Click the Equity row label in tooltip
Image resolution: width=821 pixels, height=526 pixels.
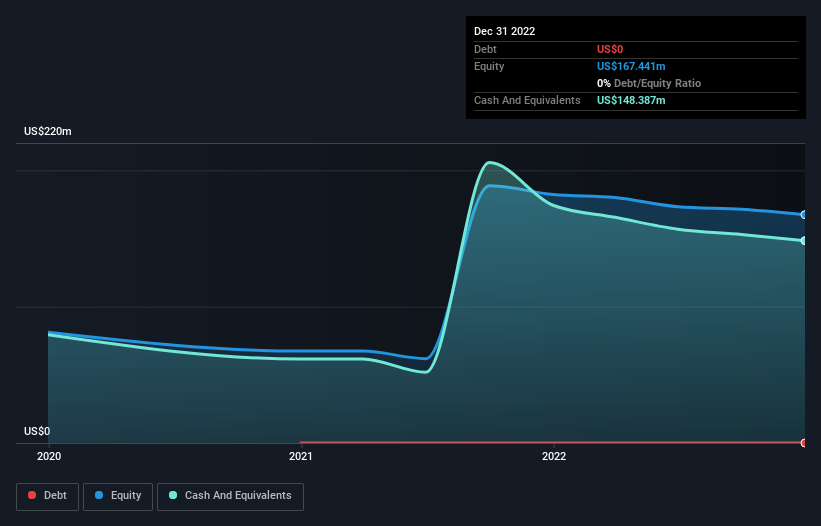pyautogui.click(x=489, y=66)
